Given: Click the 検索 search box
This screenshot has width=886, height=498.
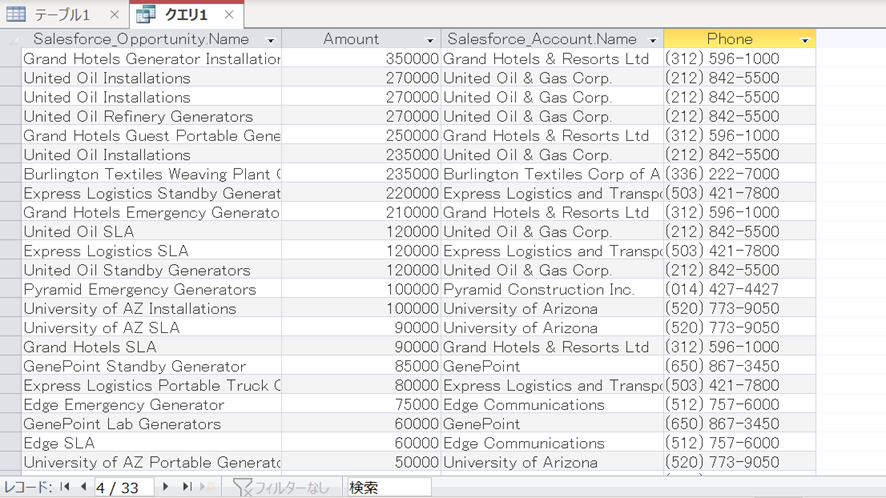Looking at the screenshot, I should click(x=389, y=487).
